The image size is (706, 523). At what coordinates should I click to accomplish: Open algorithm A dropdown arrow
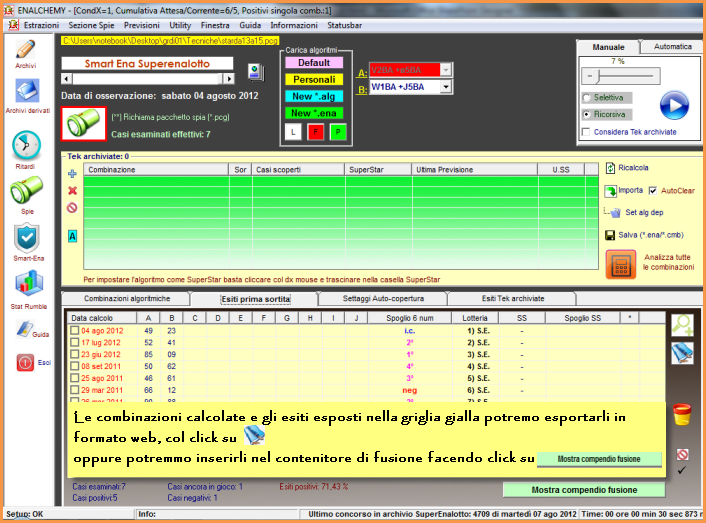[445, 70]
